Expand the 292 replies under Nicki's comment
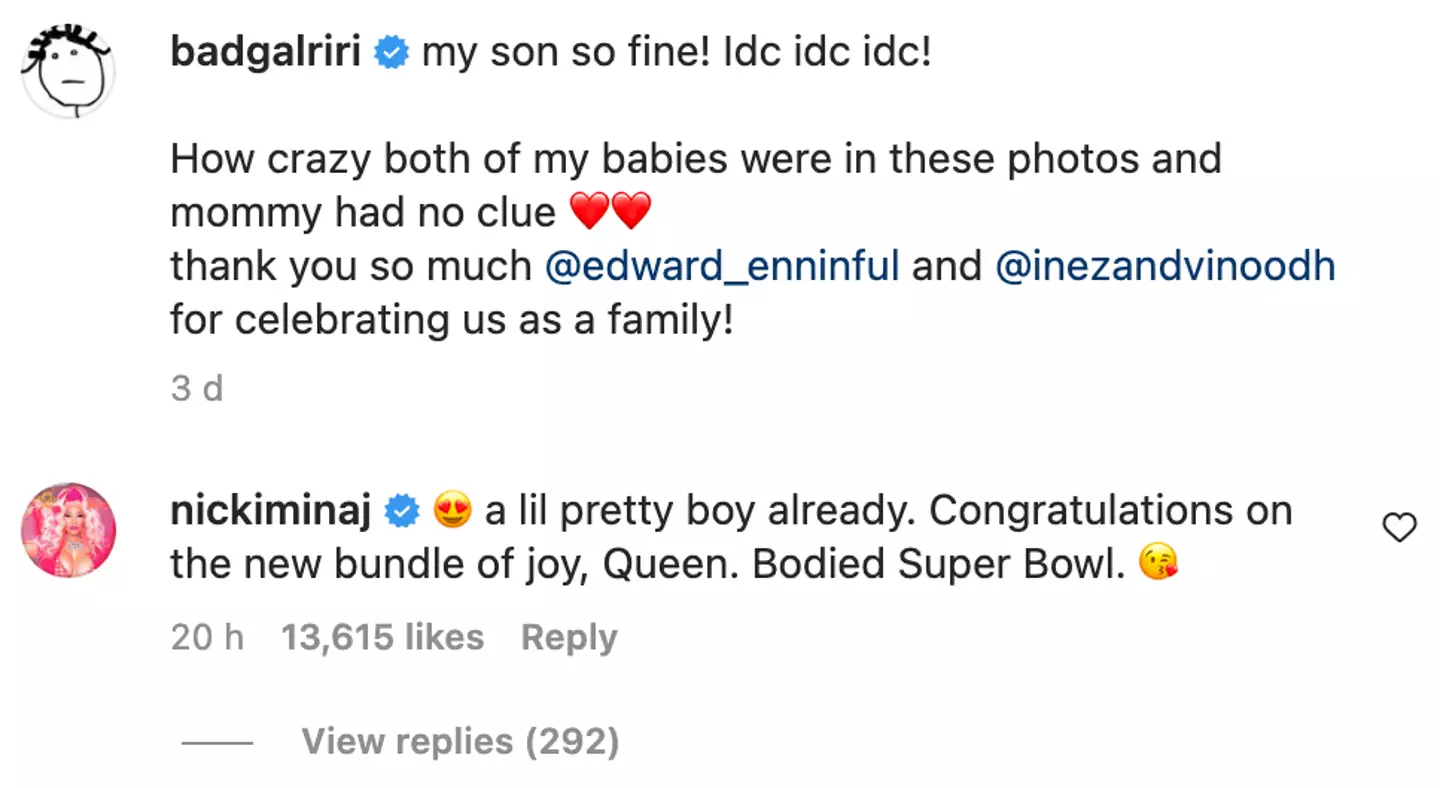Viewport: 1440px width, 788px height. tap(459, 741)
